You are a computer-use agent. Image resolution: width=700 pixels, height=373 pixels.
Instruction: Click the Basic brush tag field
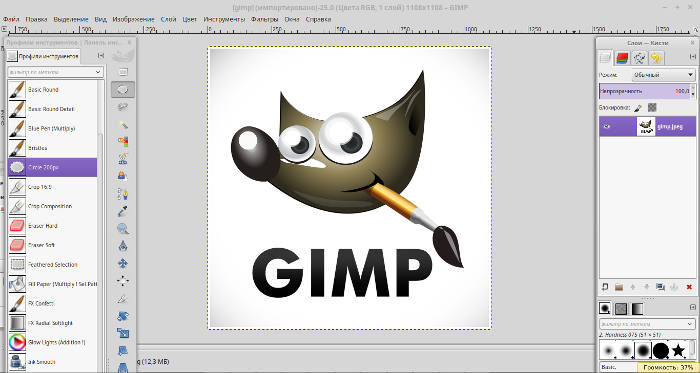[x=618, y=367]
